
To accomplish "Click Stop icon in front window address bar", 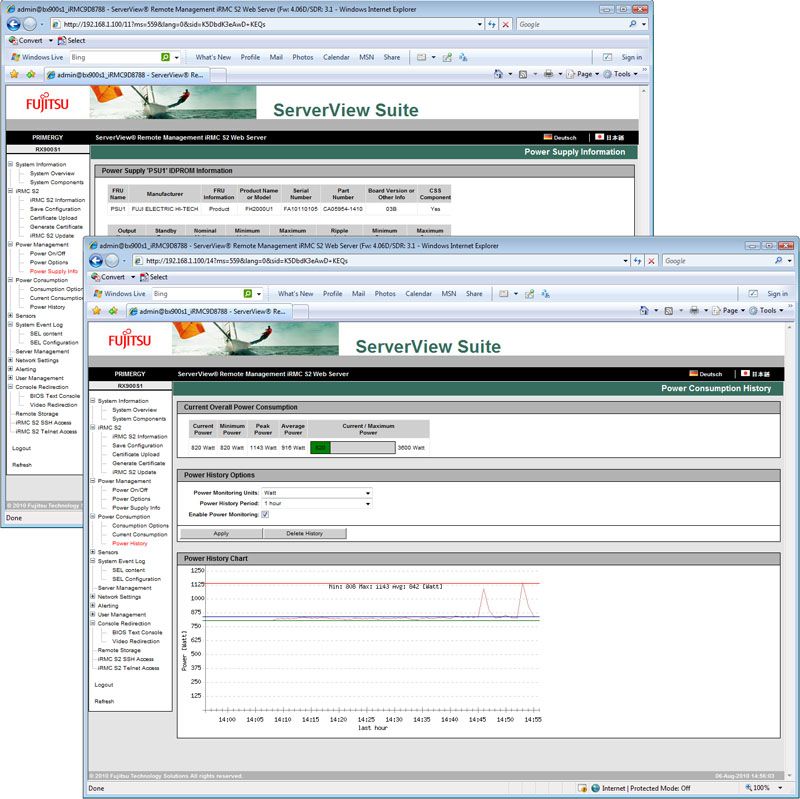I will [x=651, y=261].
